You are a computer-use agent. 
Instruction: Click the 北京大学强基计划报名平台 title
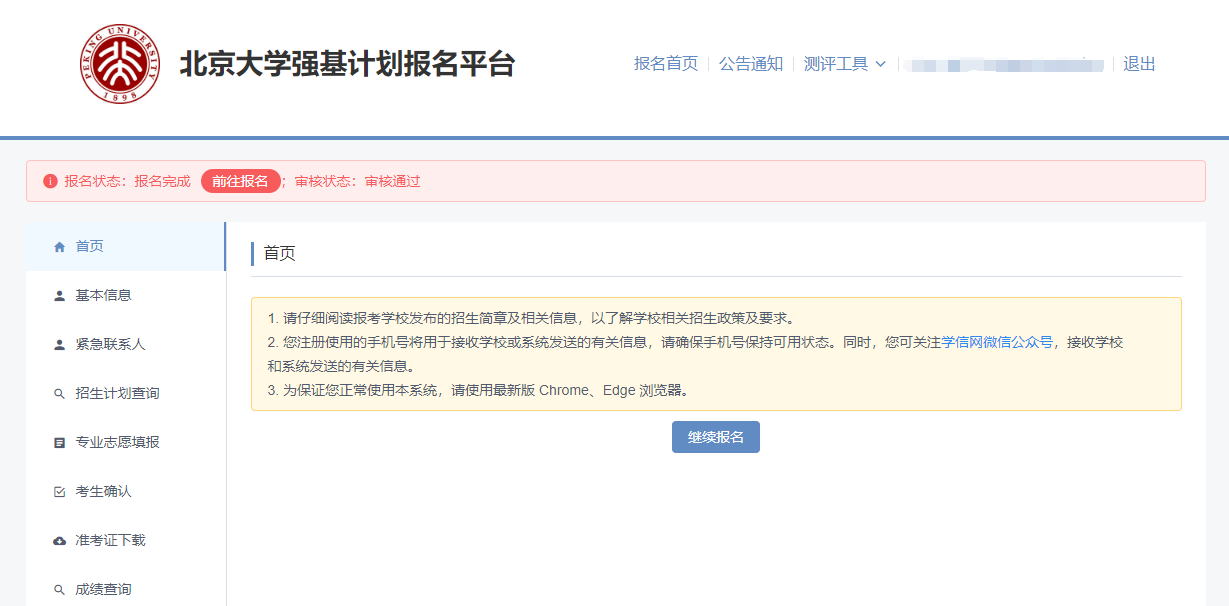tap(347, 64)
